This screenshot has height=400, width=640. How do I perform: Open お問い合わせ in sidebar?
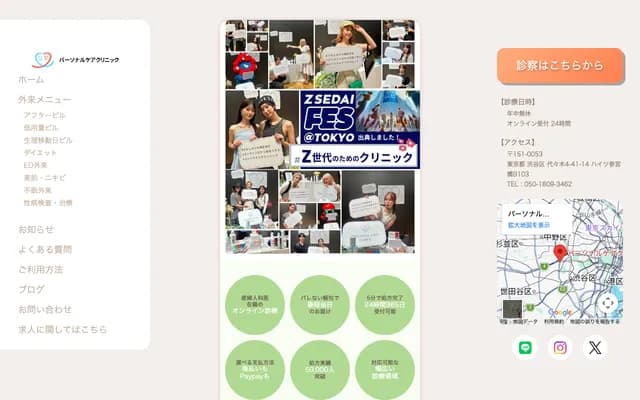click(45, 309)
